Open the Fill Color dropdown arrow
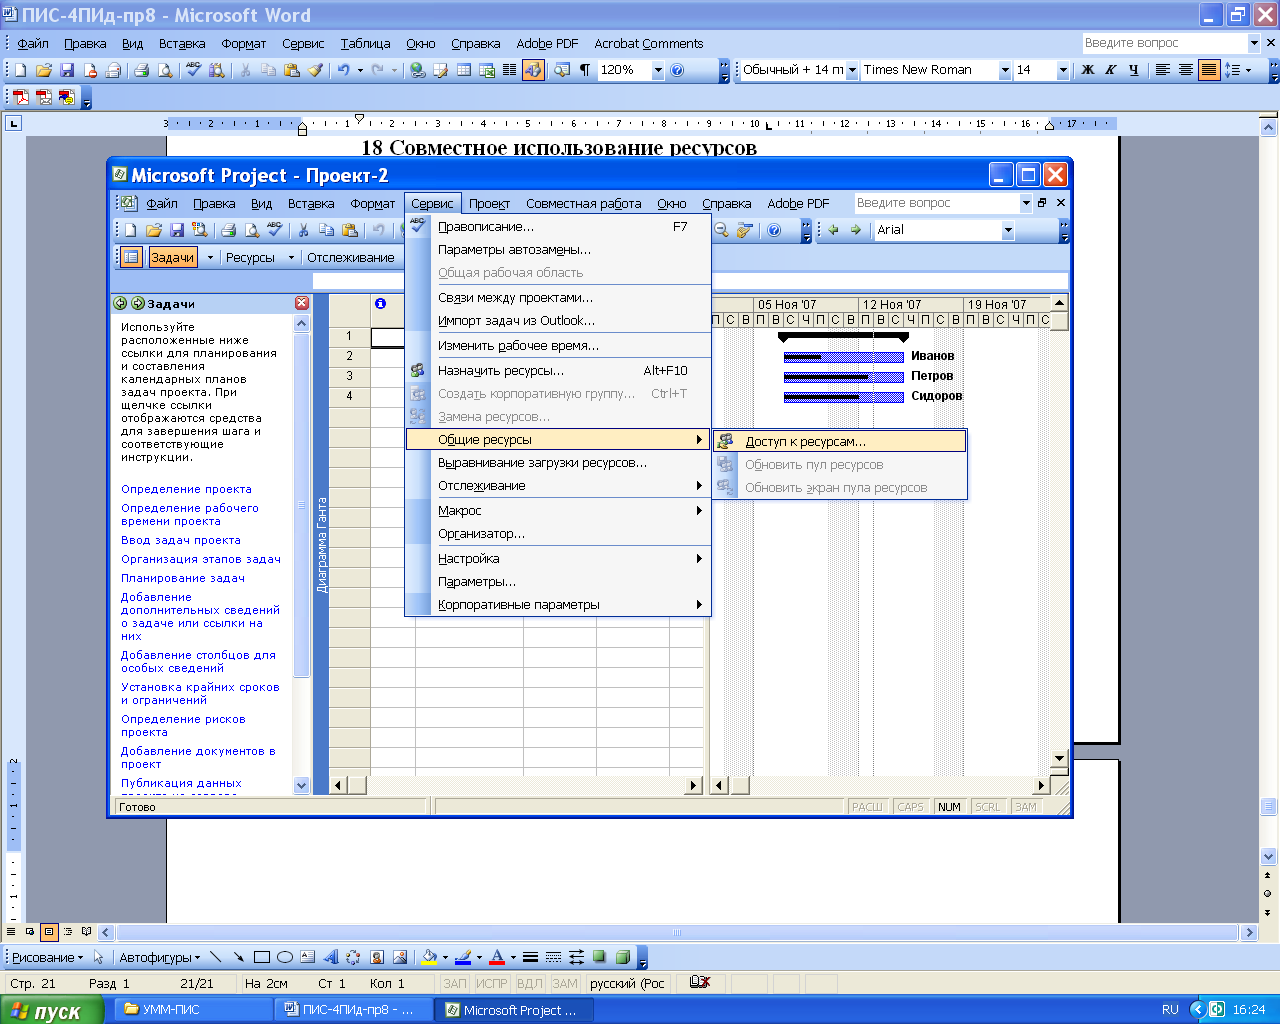The image size is (1280, 1024). tap(445, 957)
